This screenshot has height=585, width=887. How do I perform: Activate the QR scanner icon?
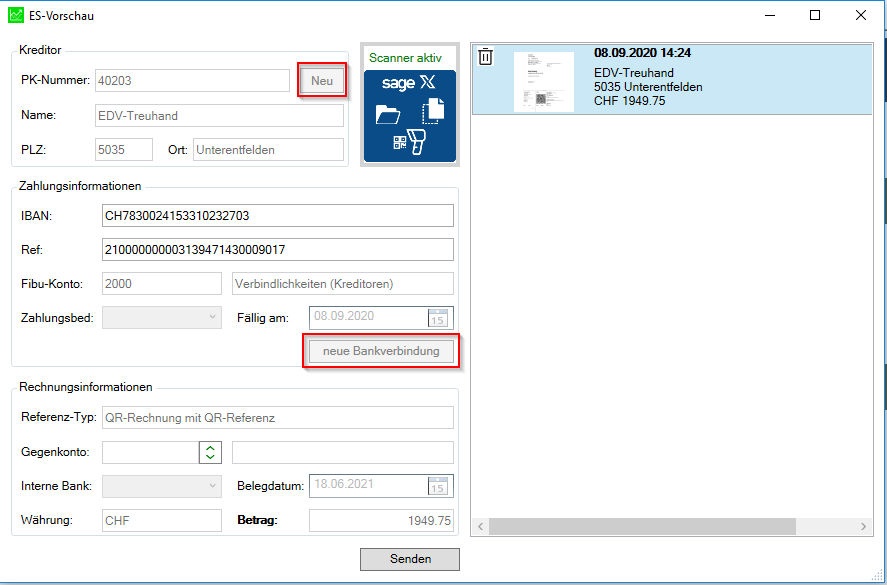(x=410, y=141)
